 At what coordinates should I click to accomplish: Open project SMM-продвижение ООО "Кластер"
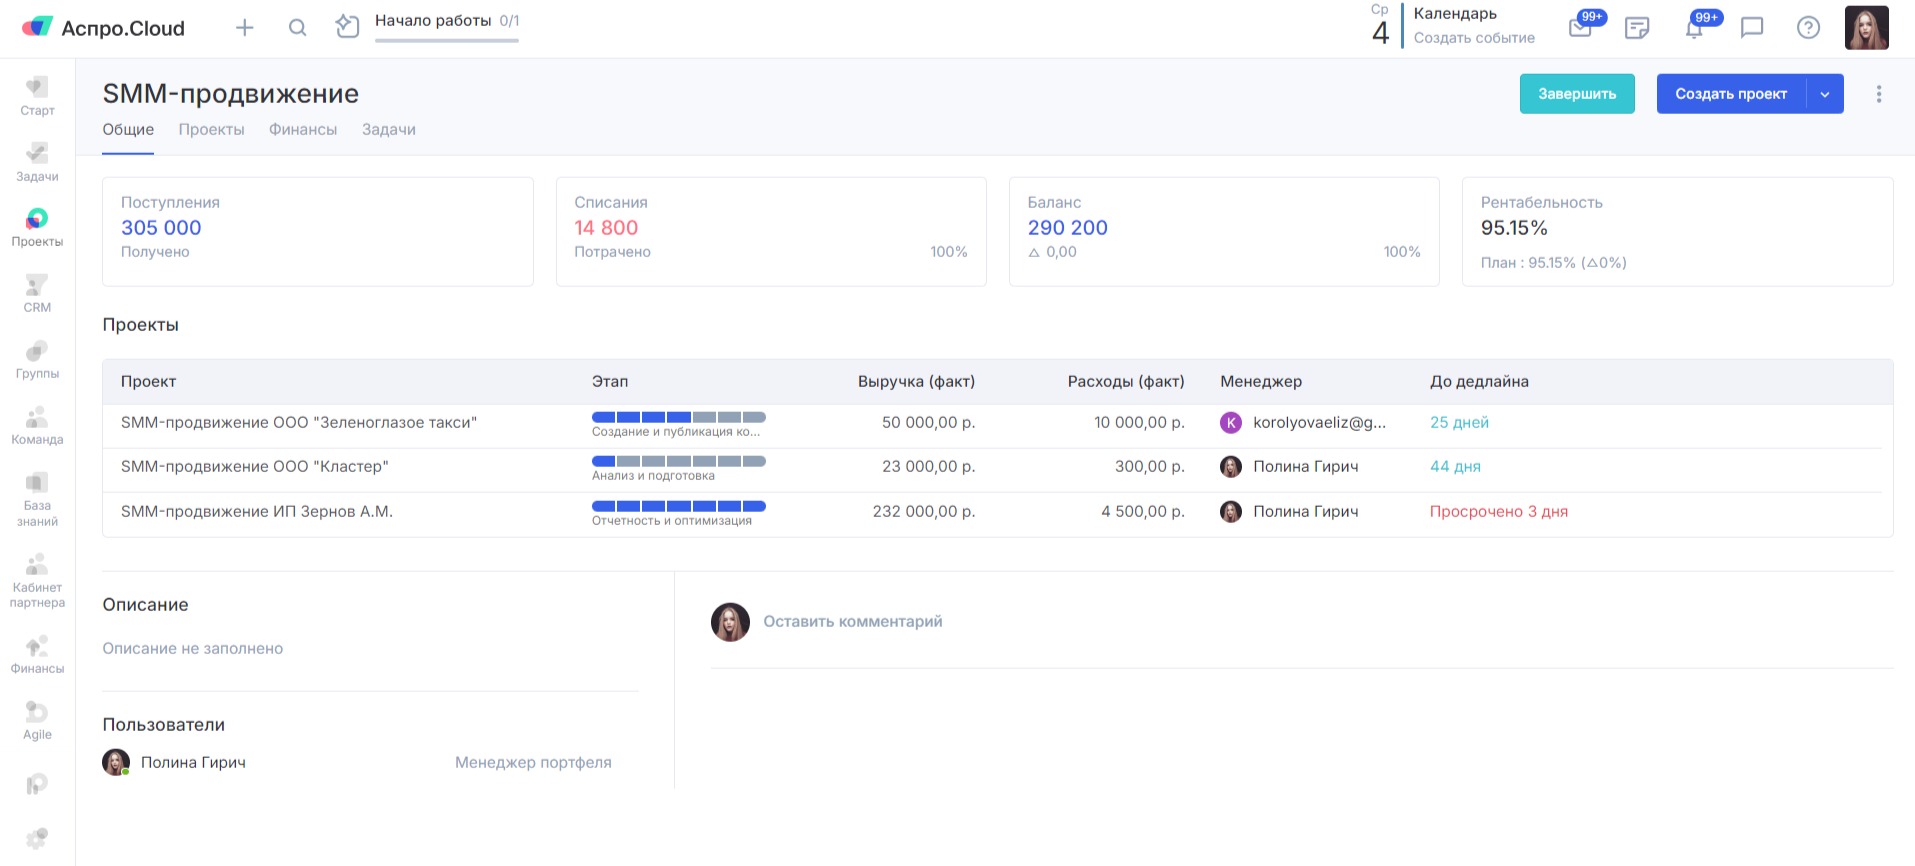click(254, 467)
